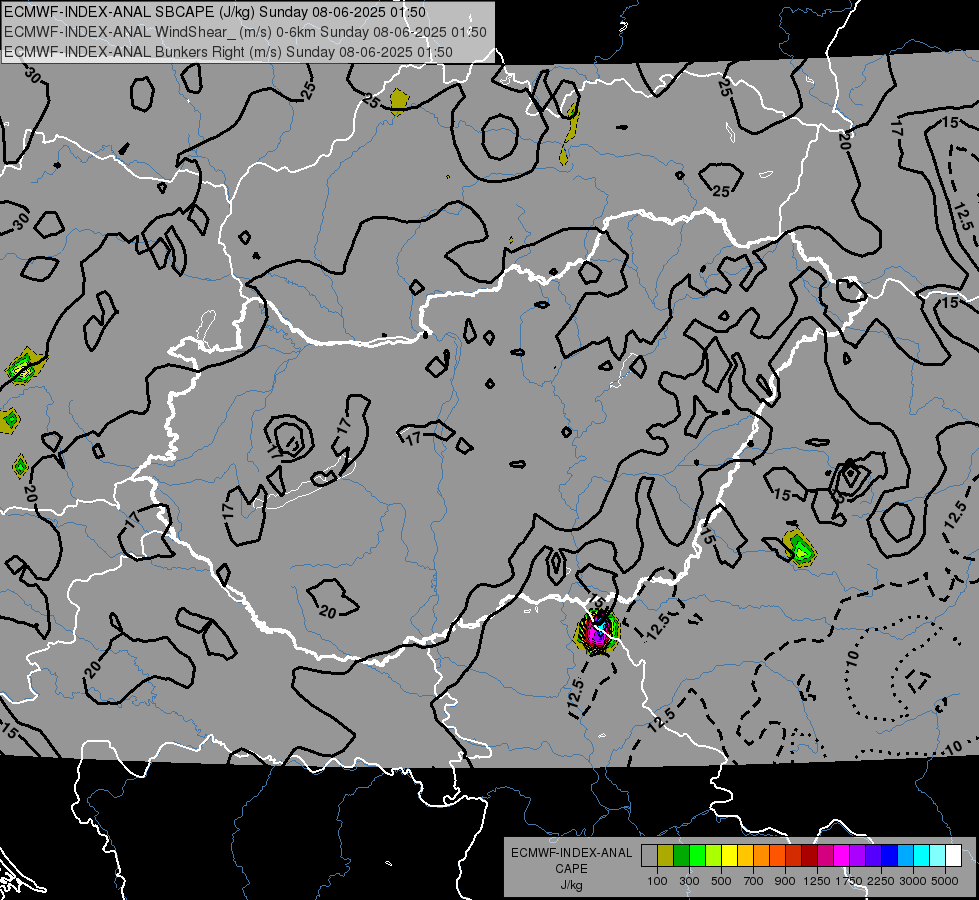Select the dark green legend swatch
The width and height of the screenshot is (979, 900).
681,856
